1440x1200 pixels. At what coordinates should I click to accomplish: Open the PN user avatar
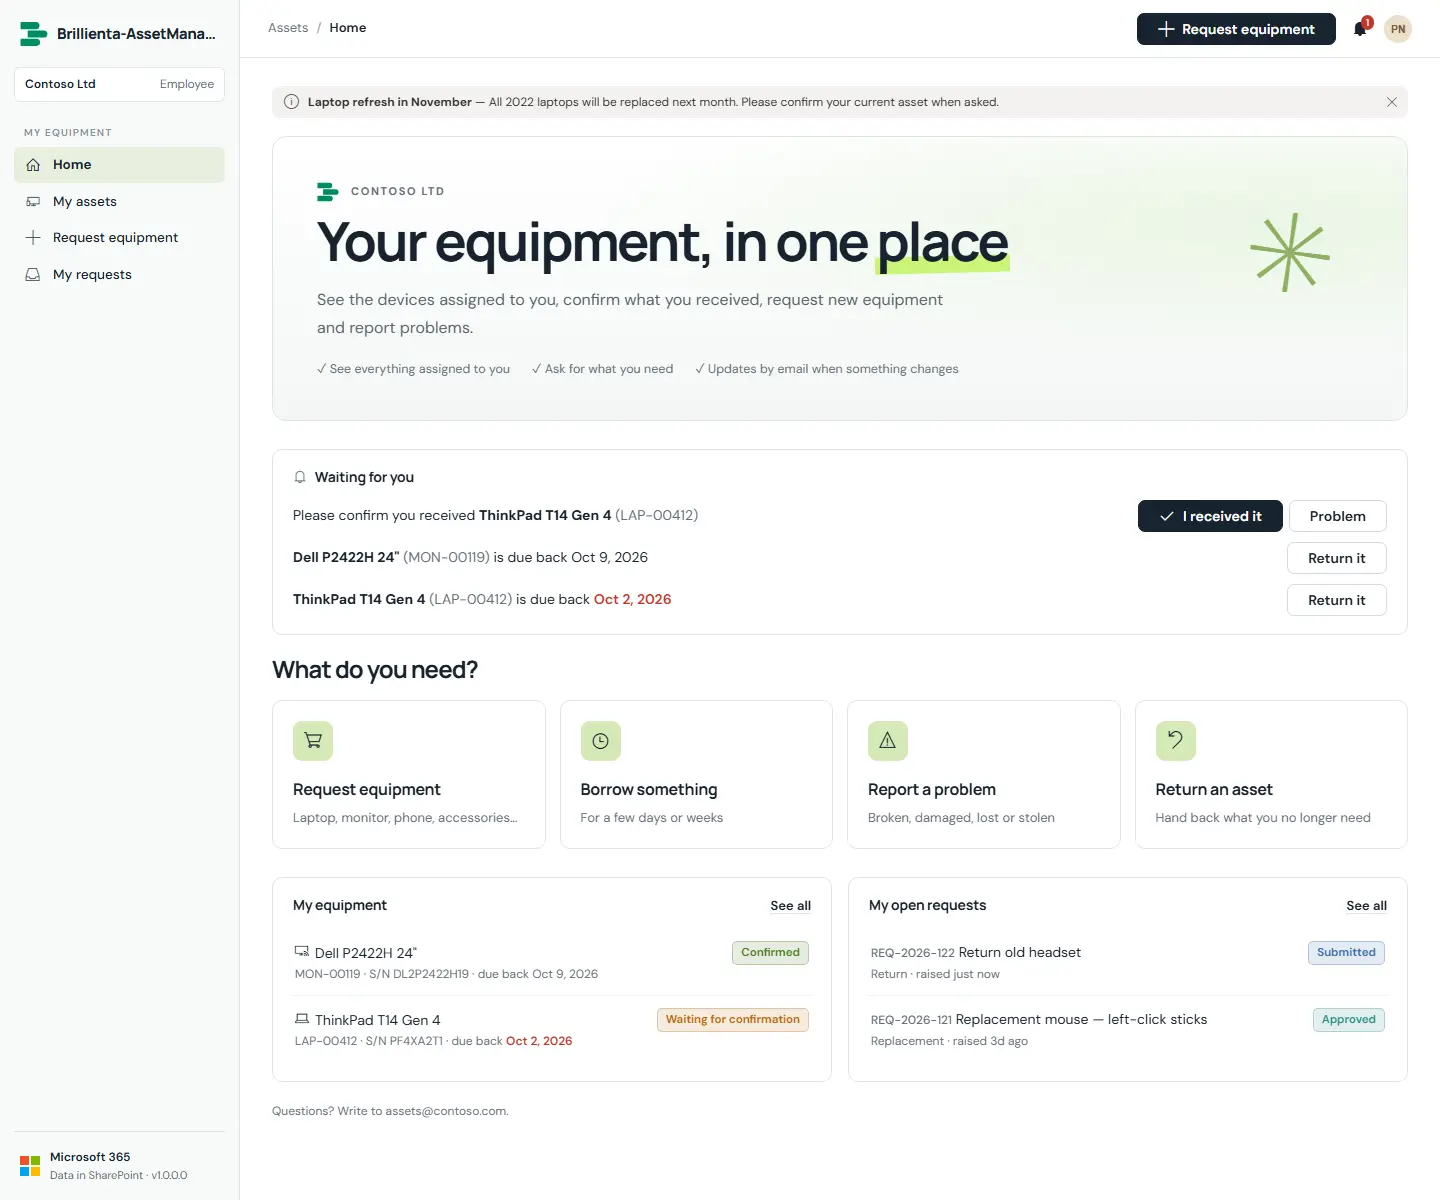pyautogui.click(x=1398, y=29)
